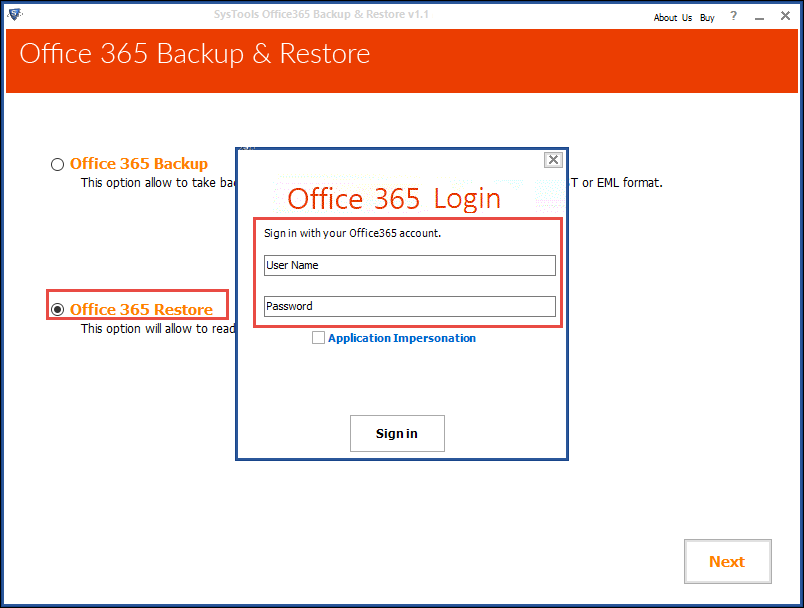
Task: Click the 'Office 365 Restore' orange label
Action: tap(142, 310)
